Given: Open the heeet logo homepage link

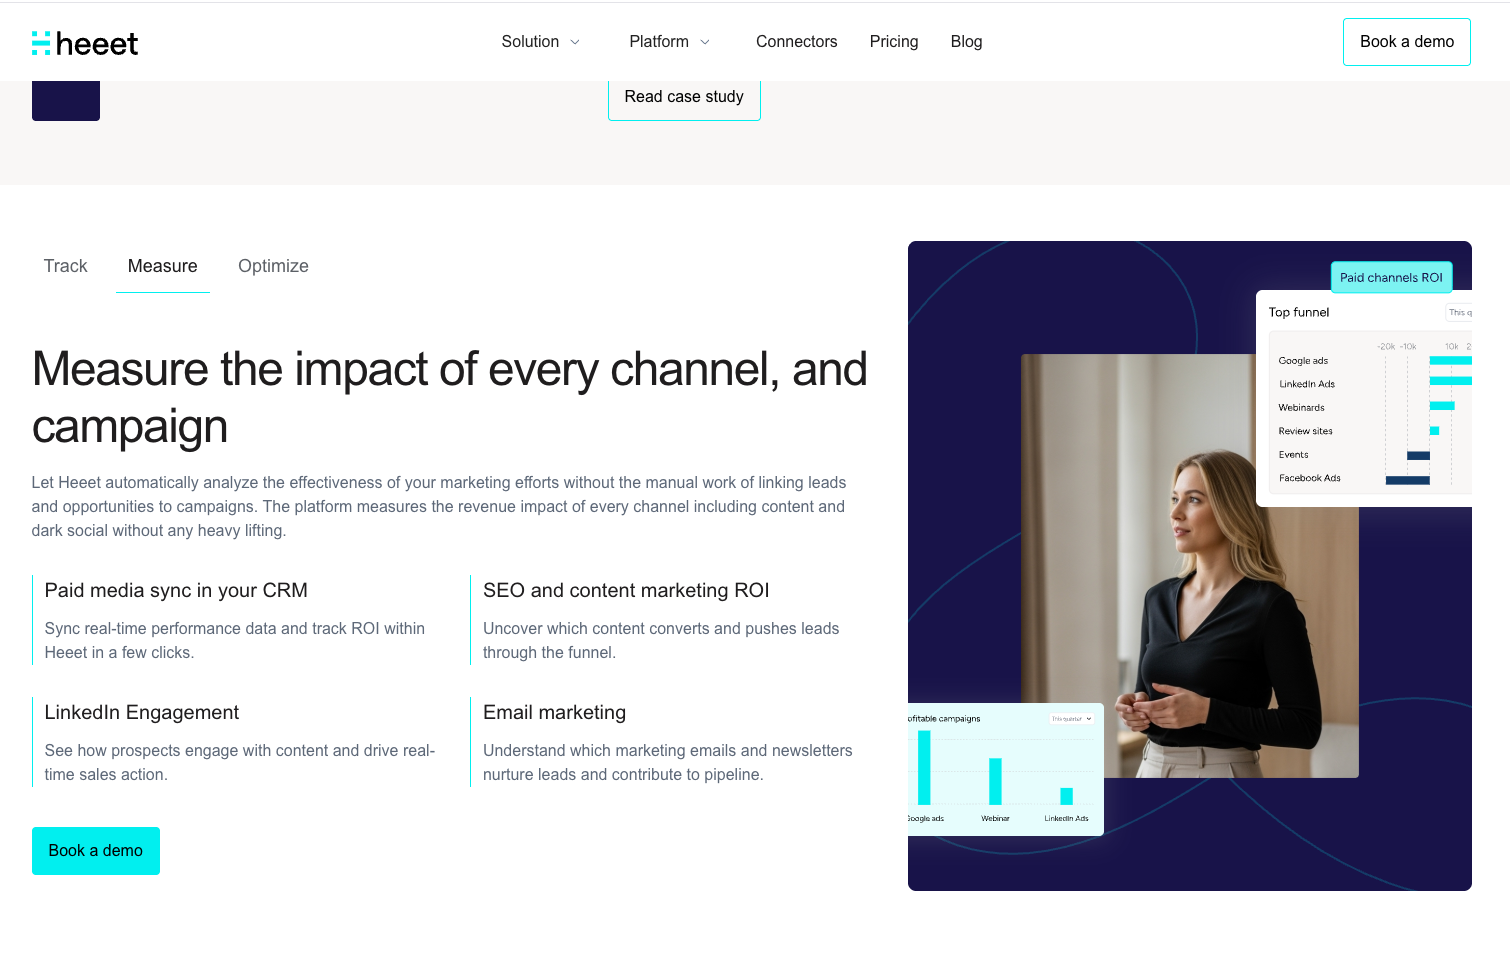Looking at the screenshot, I should [x=85, y=43].
